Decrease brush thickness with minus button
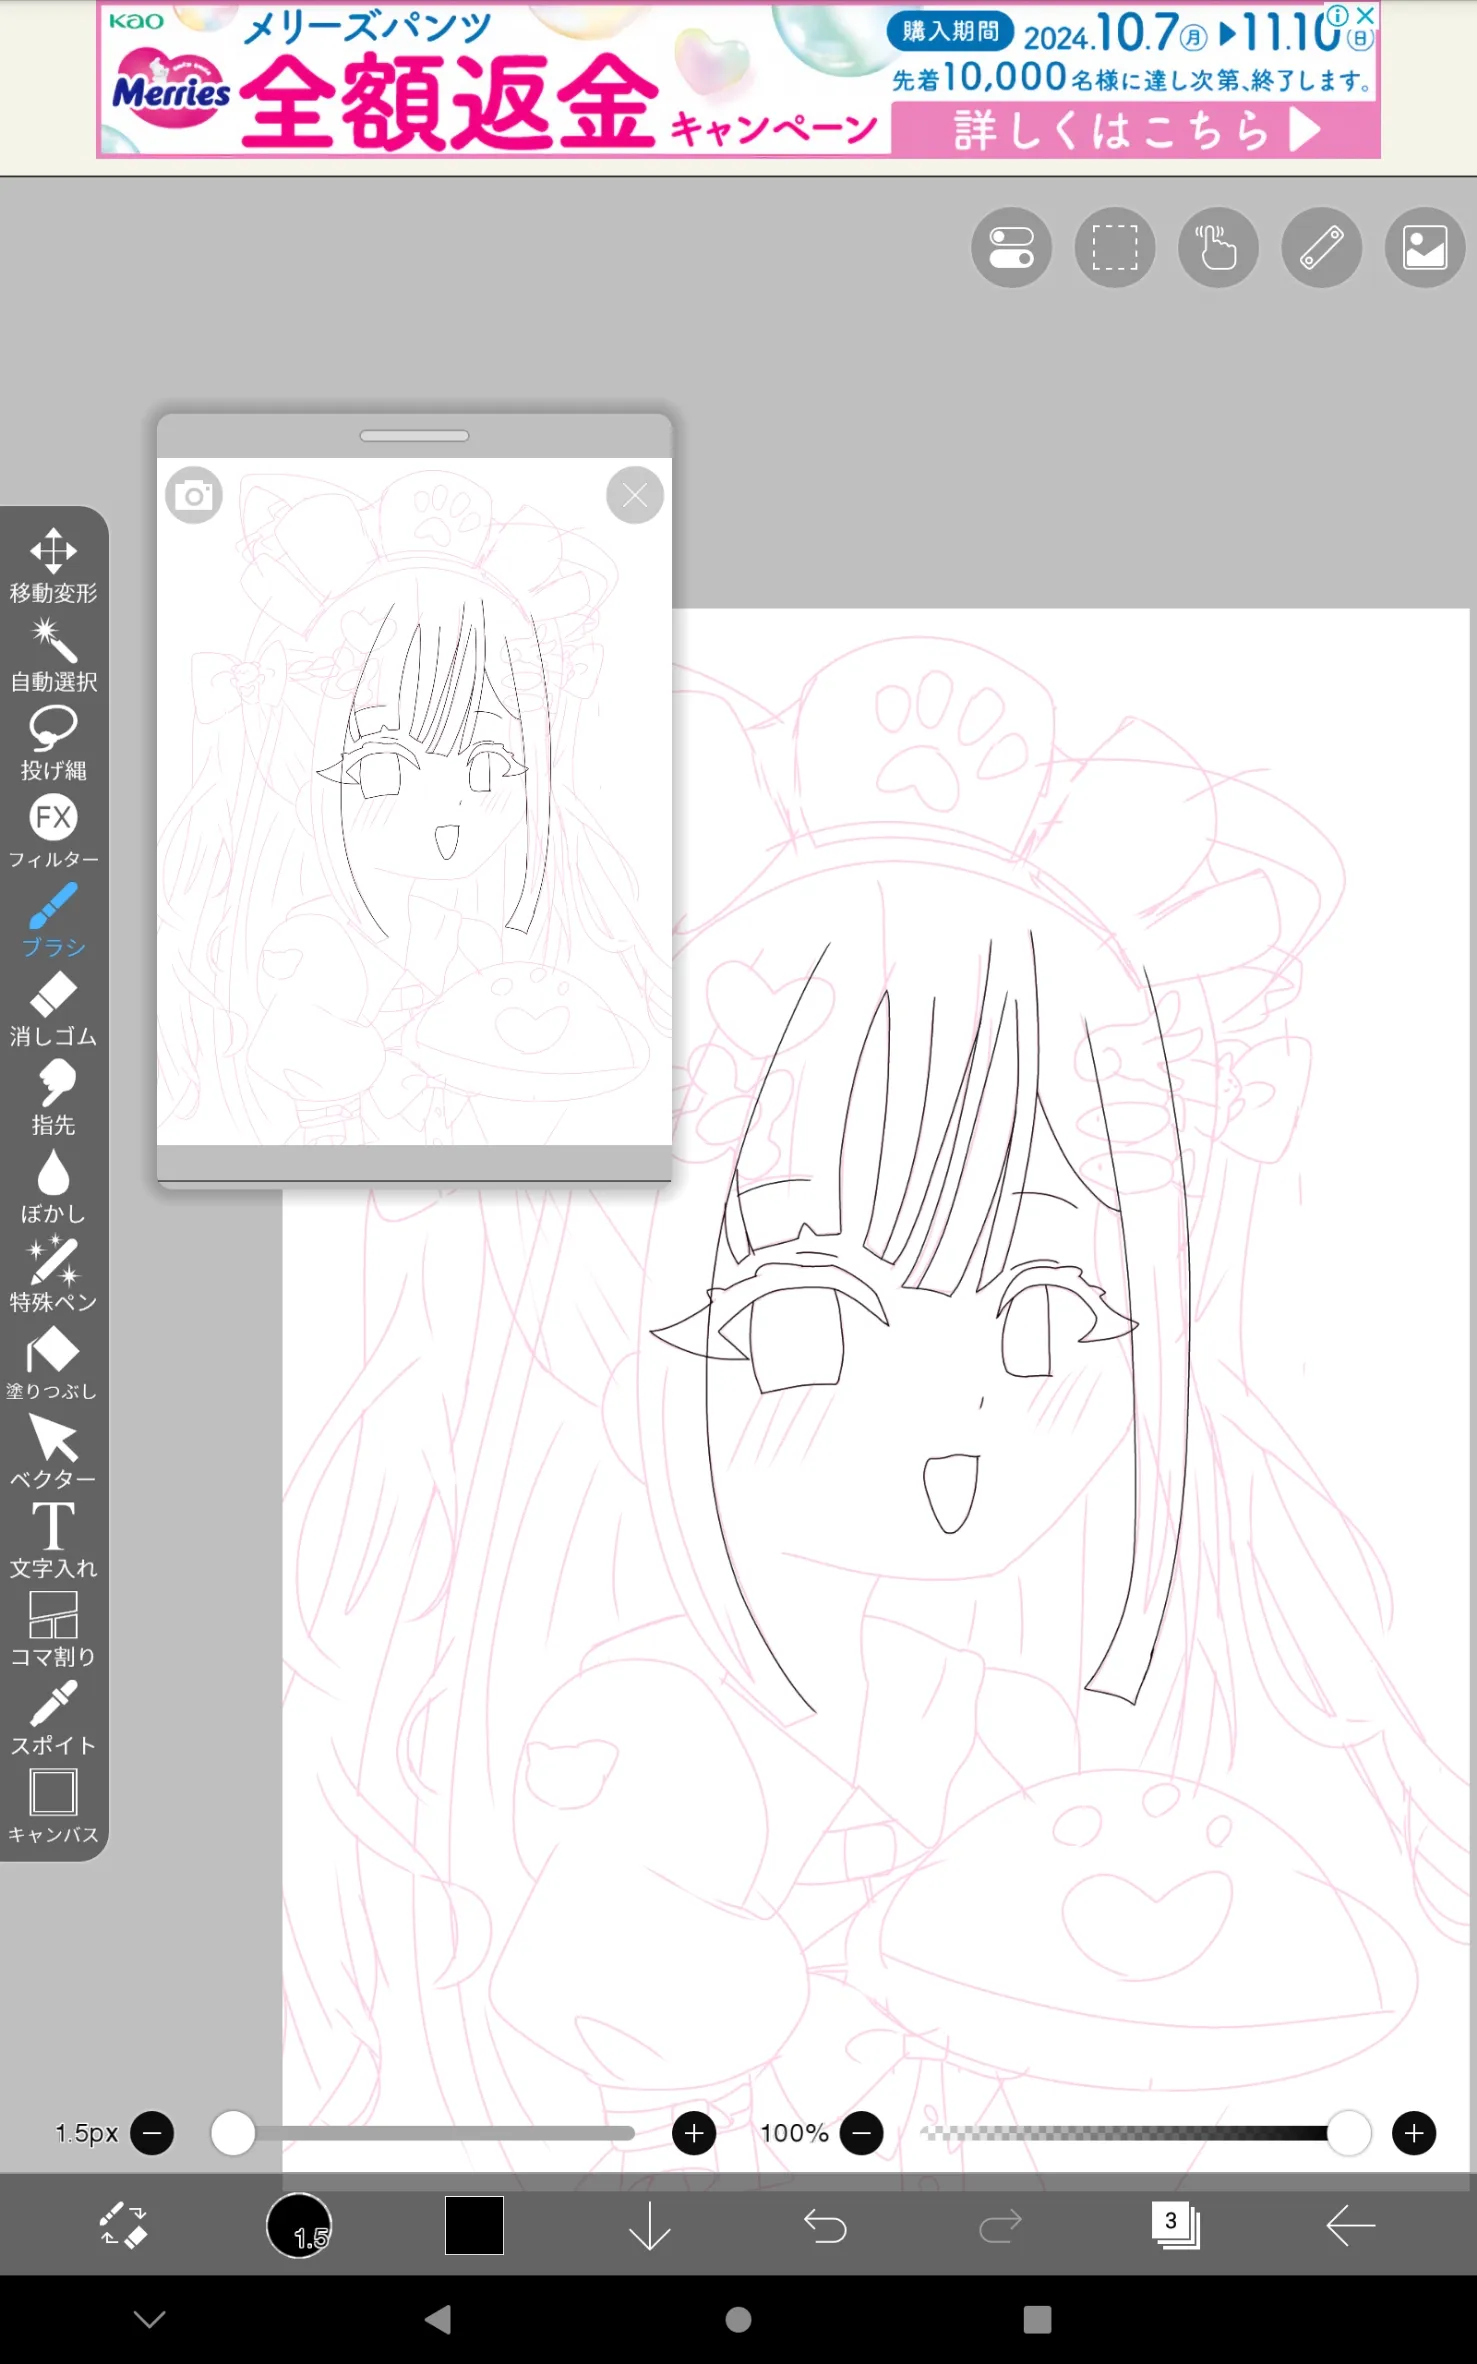Screen dimensions: 1477x2364 pos(152,2133)
